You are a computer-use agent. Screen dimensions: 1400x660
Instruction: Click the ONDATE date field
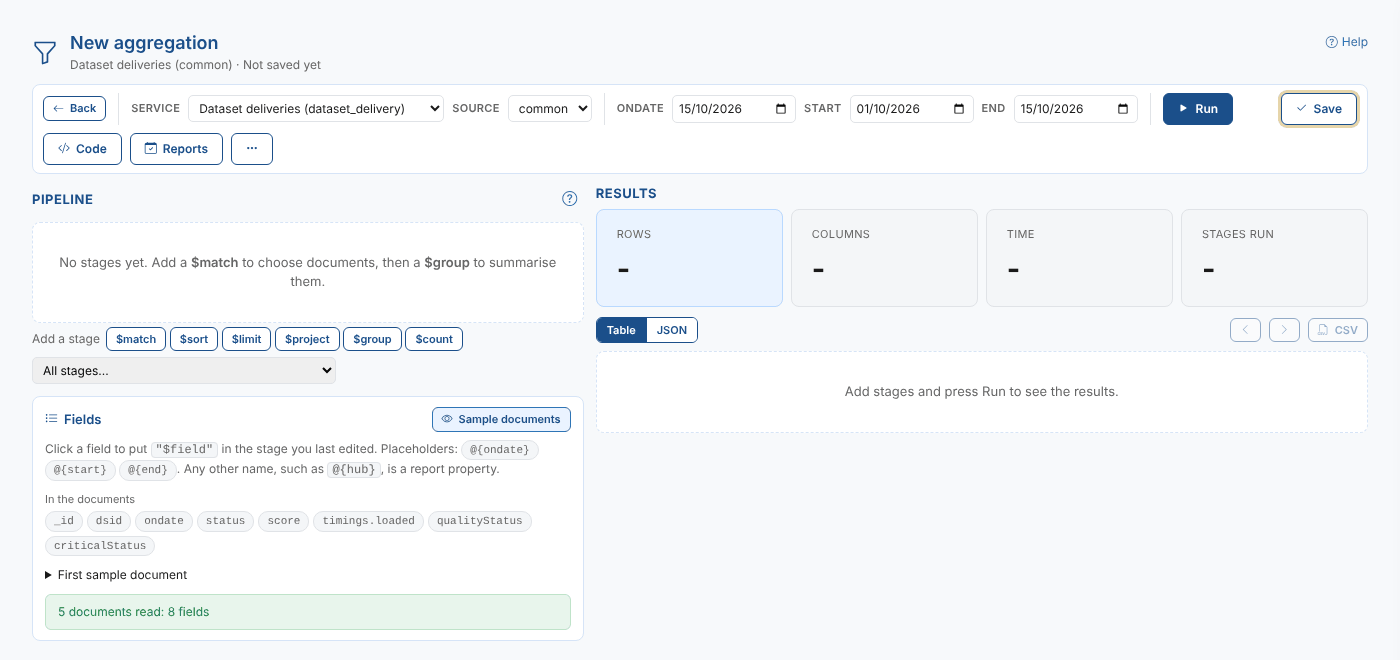coord(734,108)
